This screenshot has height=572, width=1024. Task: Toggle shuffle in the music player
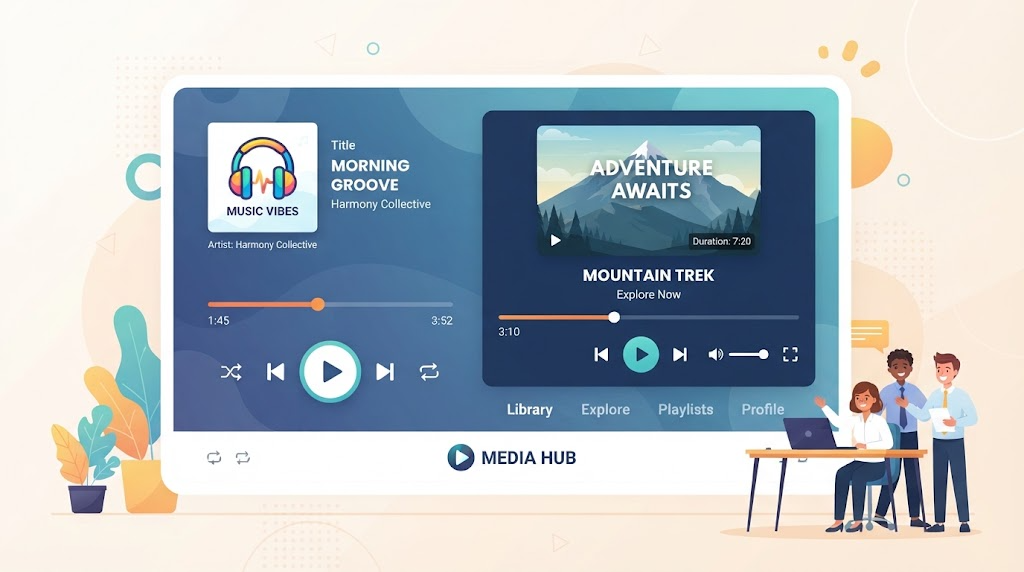pos(231,372)
